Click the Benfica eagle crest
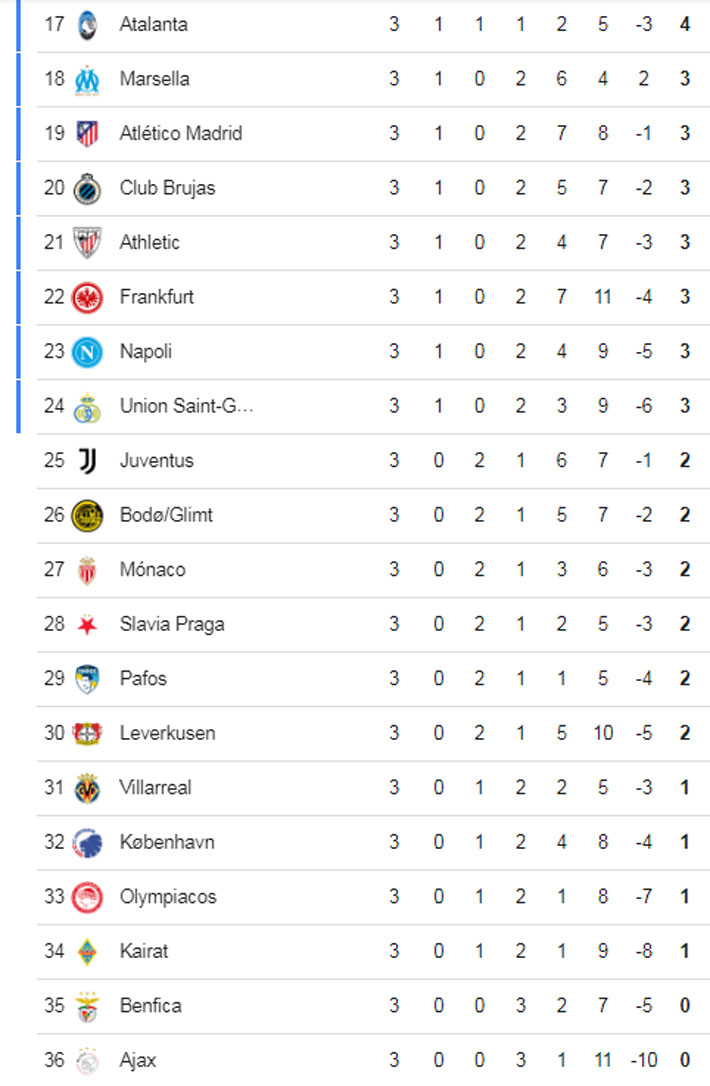This screenshot has width=710, height=1086. pyautogui.click(x=88, y=1006)
